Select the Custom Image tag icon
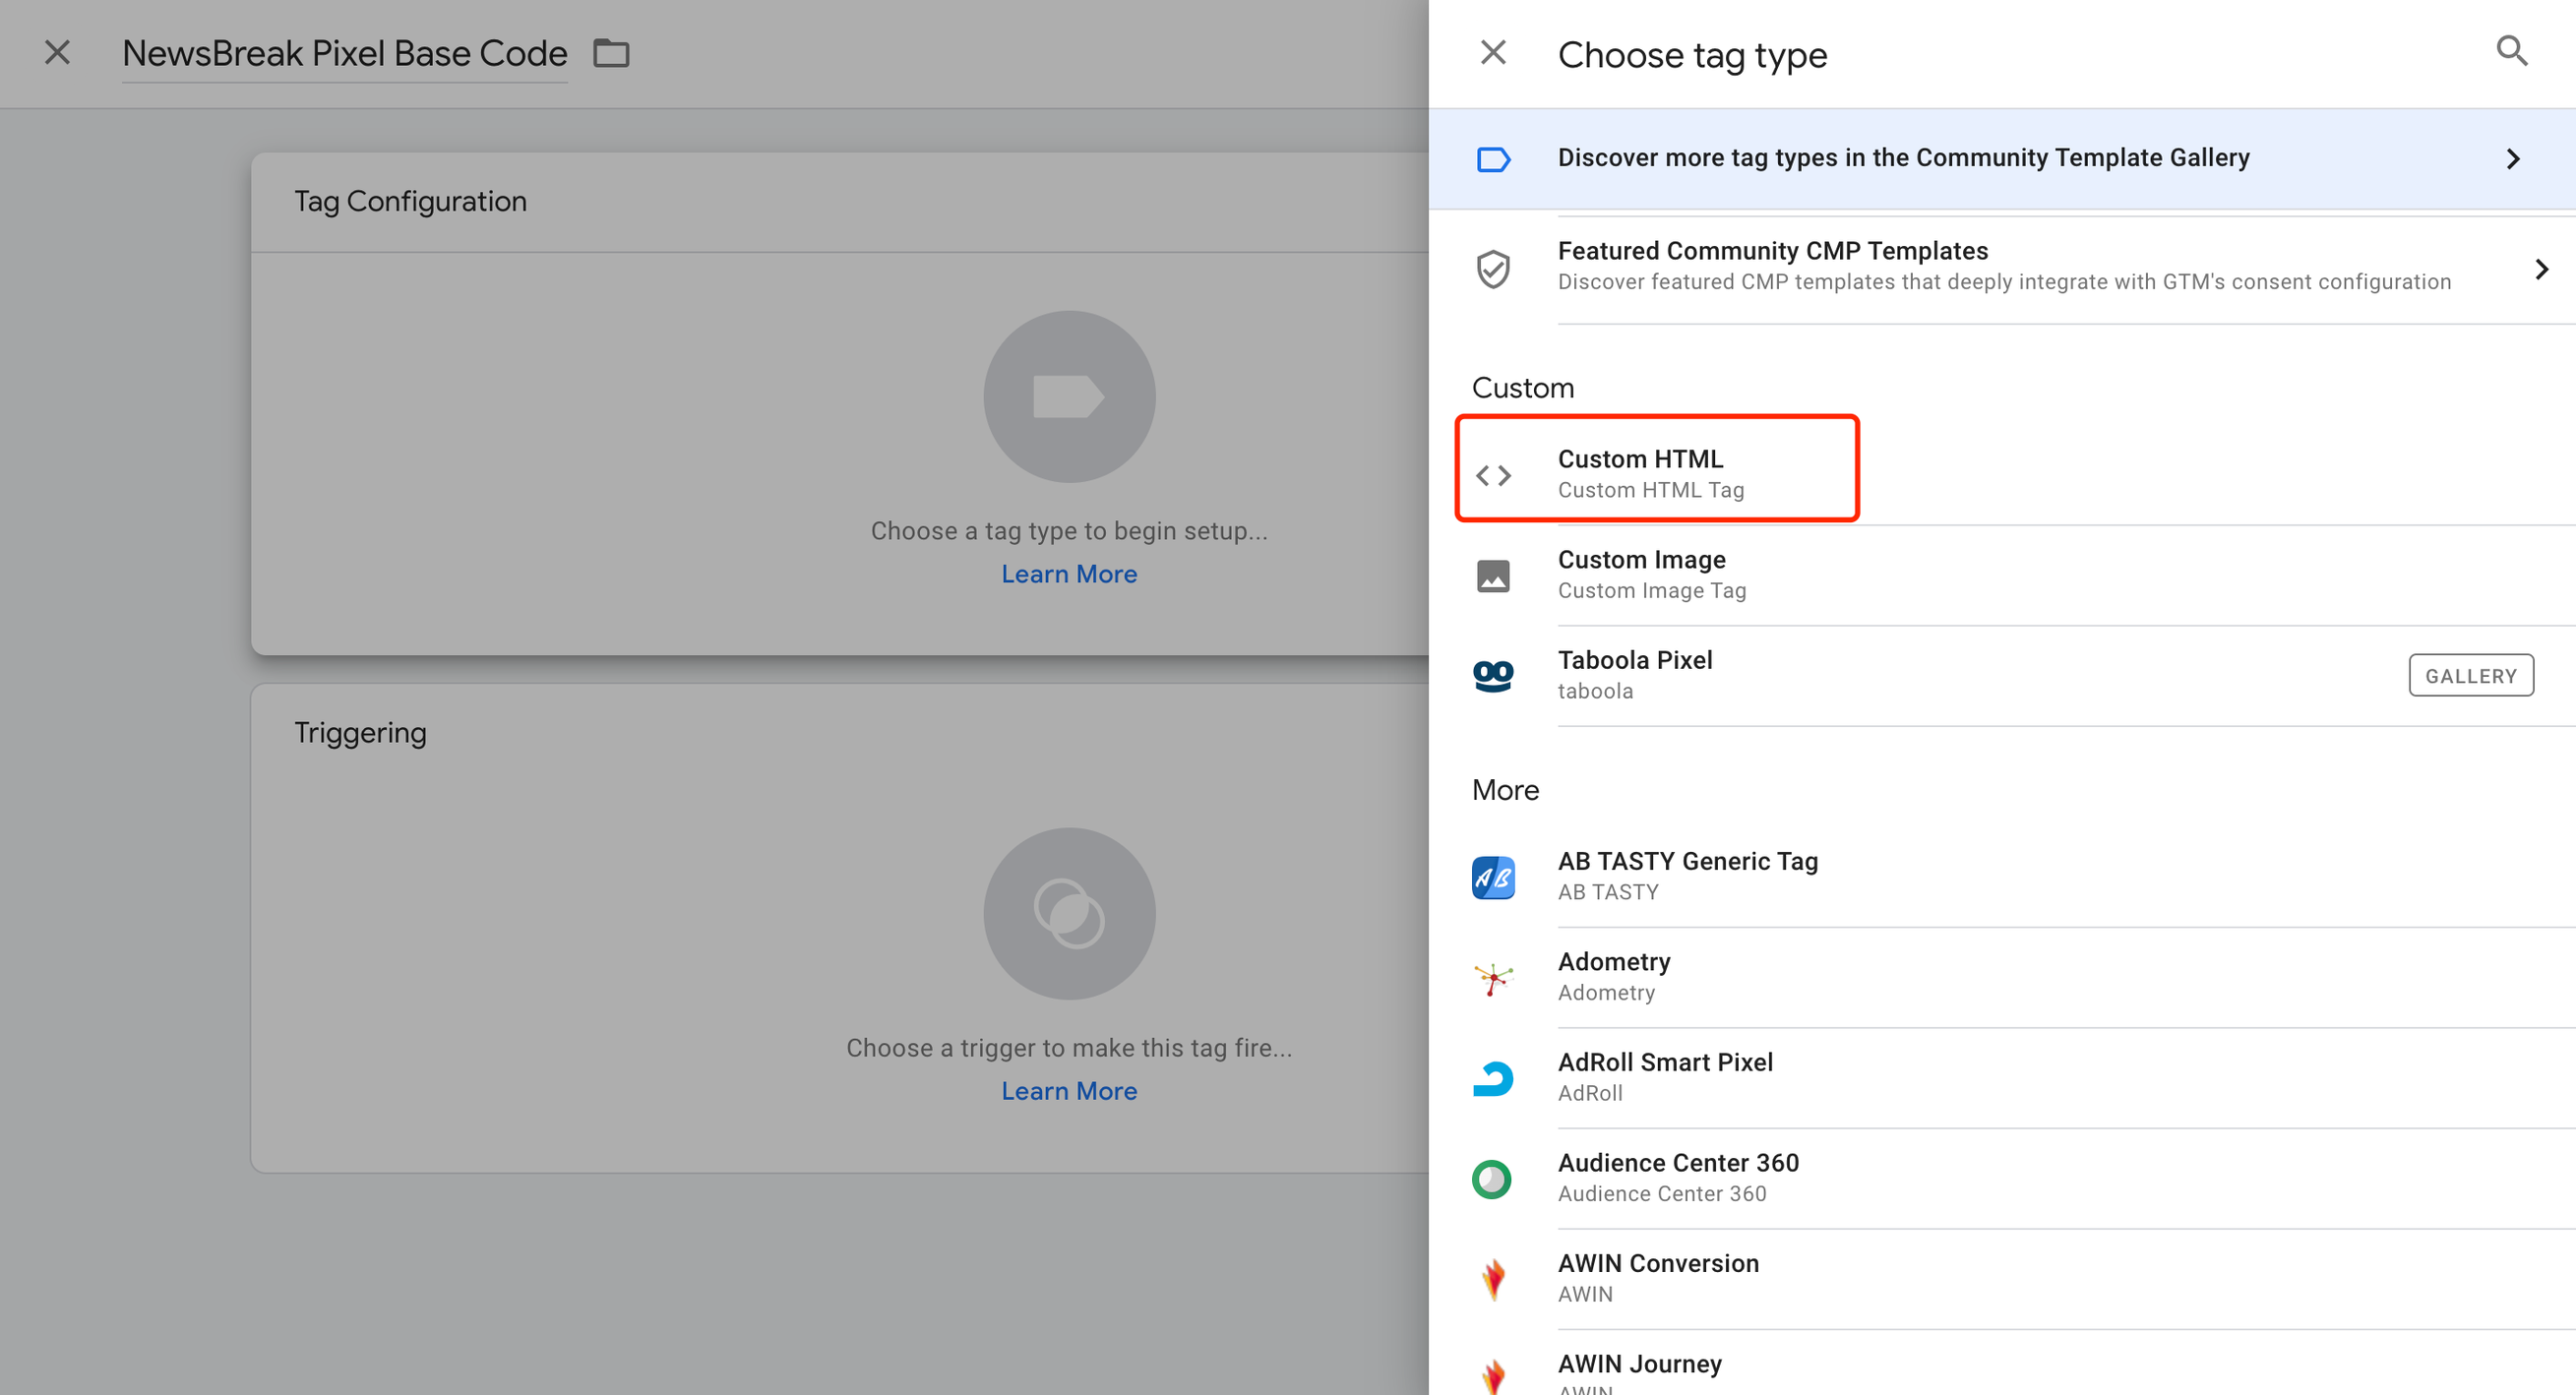2576x1395 pixels. pos(1492,576)
